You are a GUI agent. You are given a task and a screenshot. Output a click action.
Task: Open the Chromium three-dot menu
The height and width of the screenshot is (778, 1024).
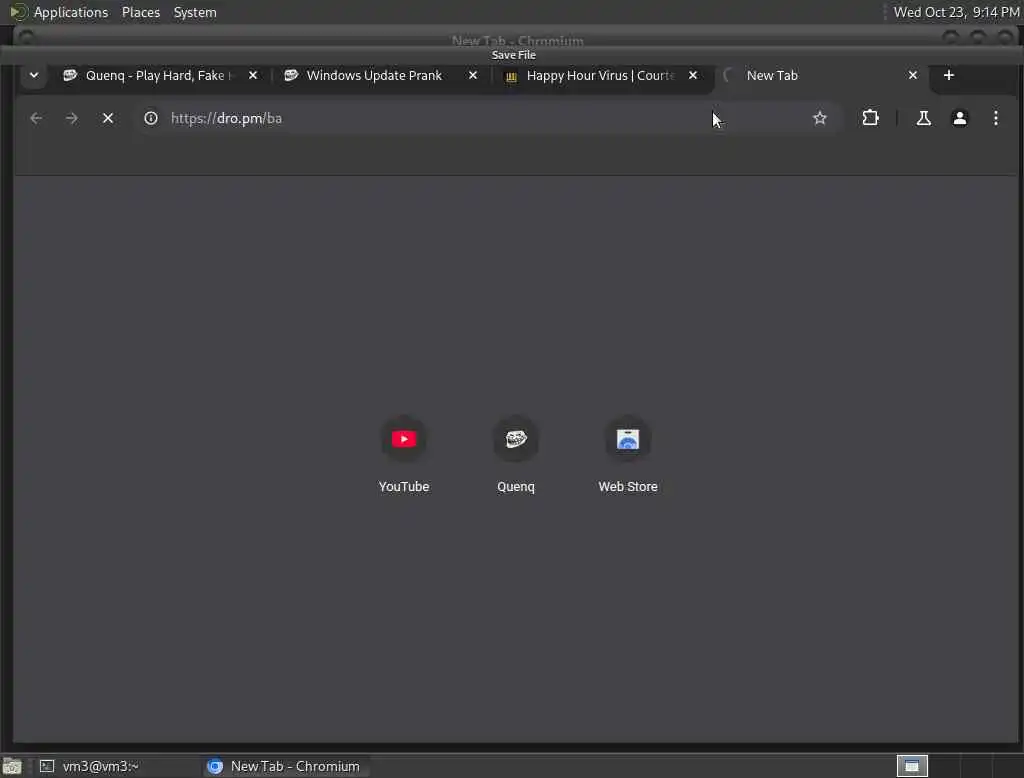coord(996,118)
